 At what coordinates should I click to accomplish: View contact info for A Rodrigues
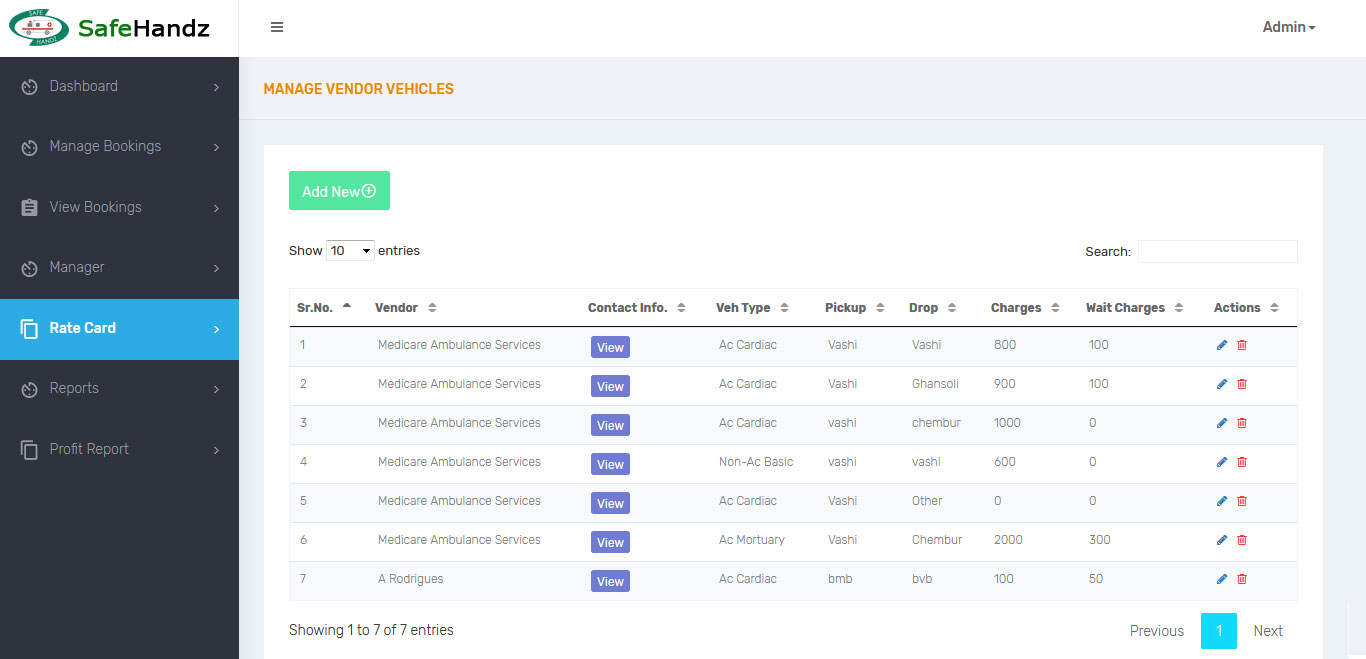point(610,581)
